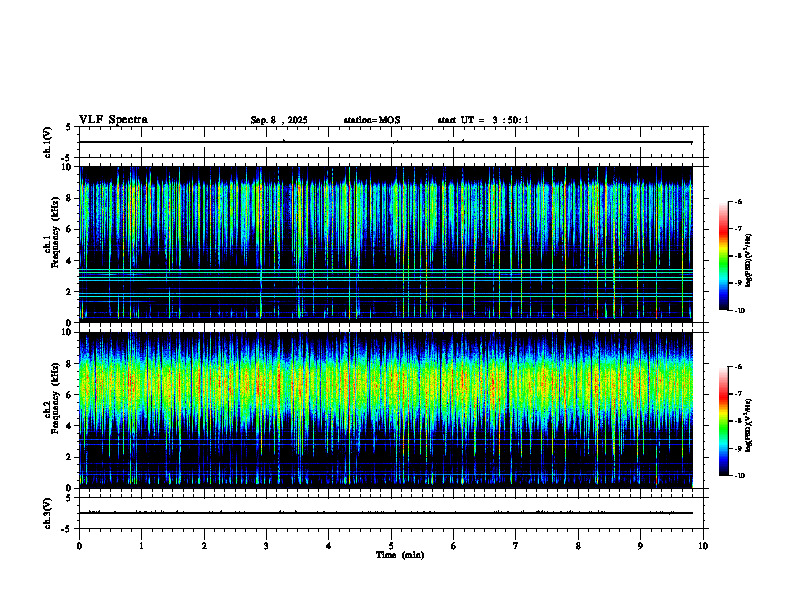Click the ch.2 PSD color bar
This screenshot has width=792, height=612.
[x=724, y=421]
